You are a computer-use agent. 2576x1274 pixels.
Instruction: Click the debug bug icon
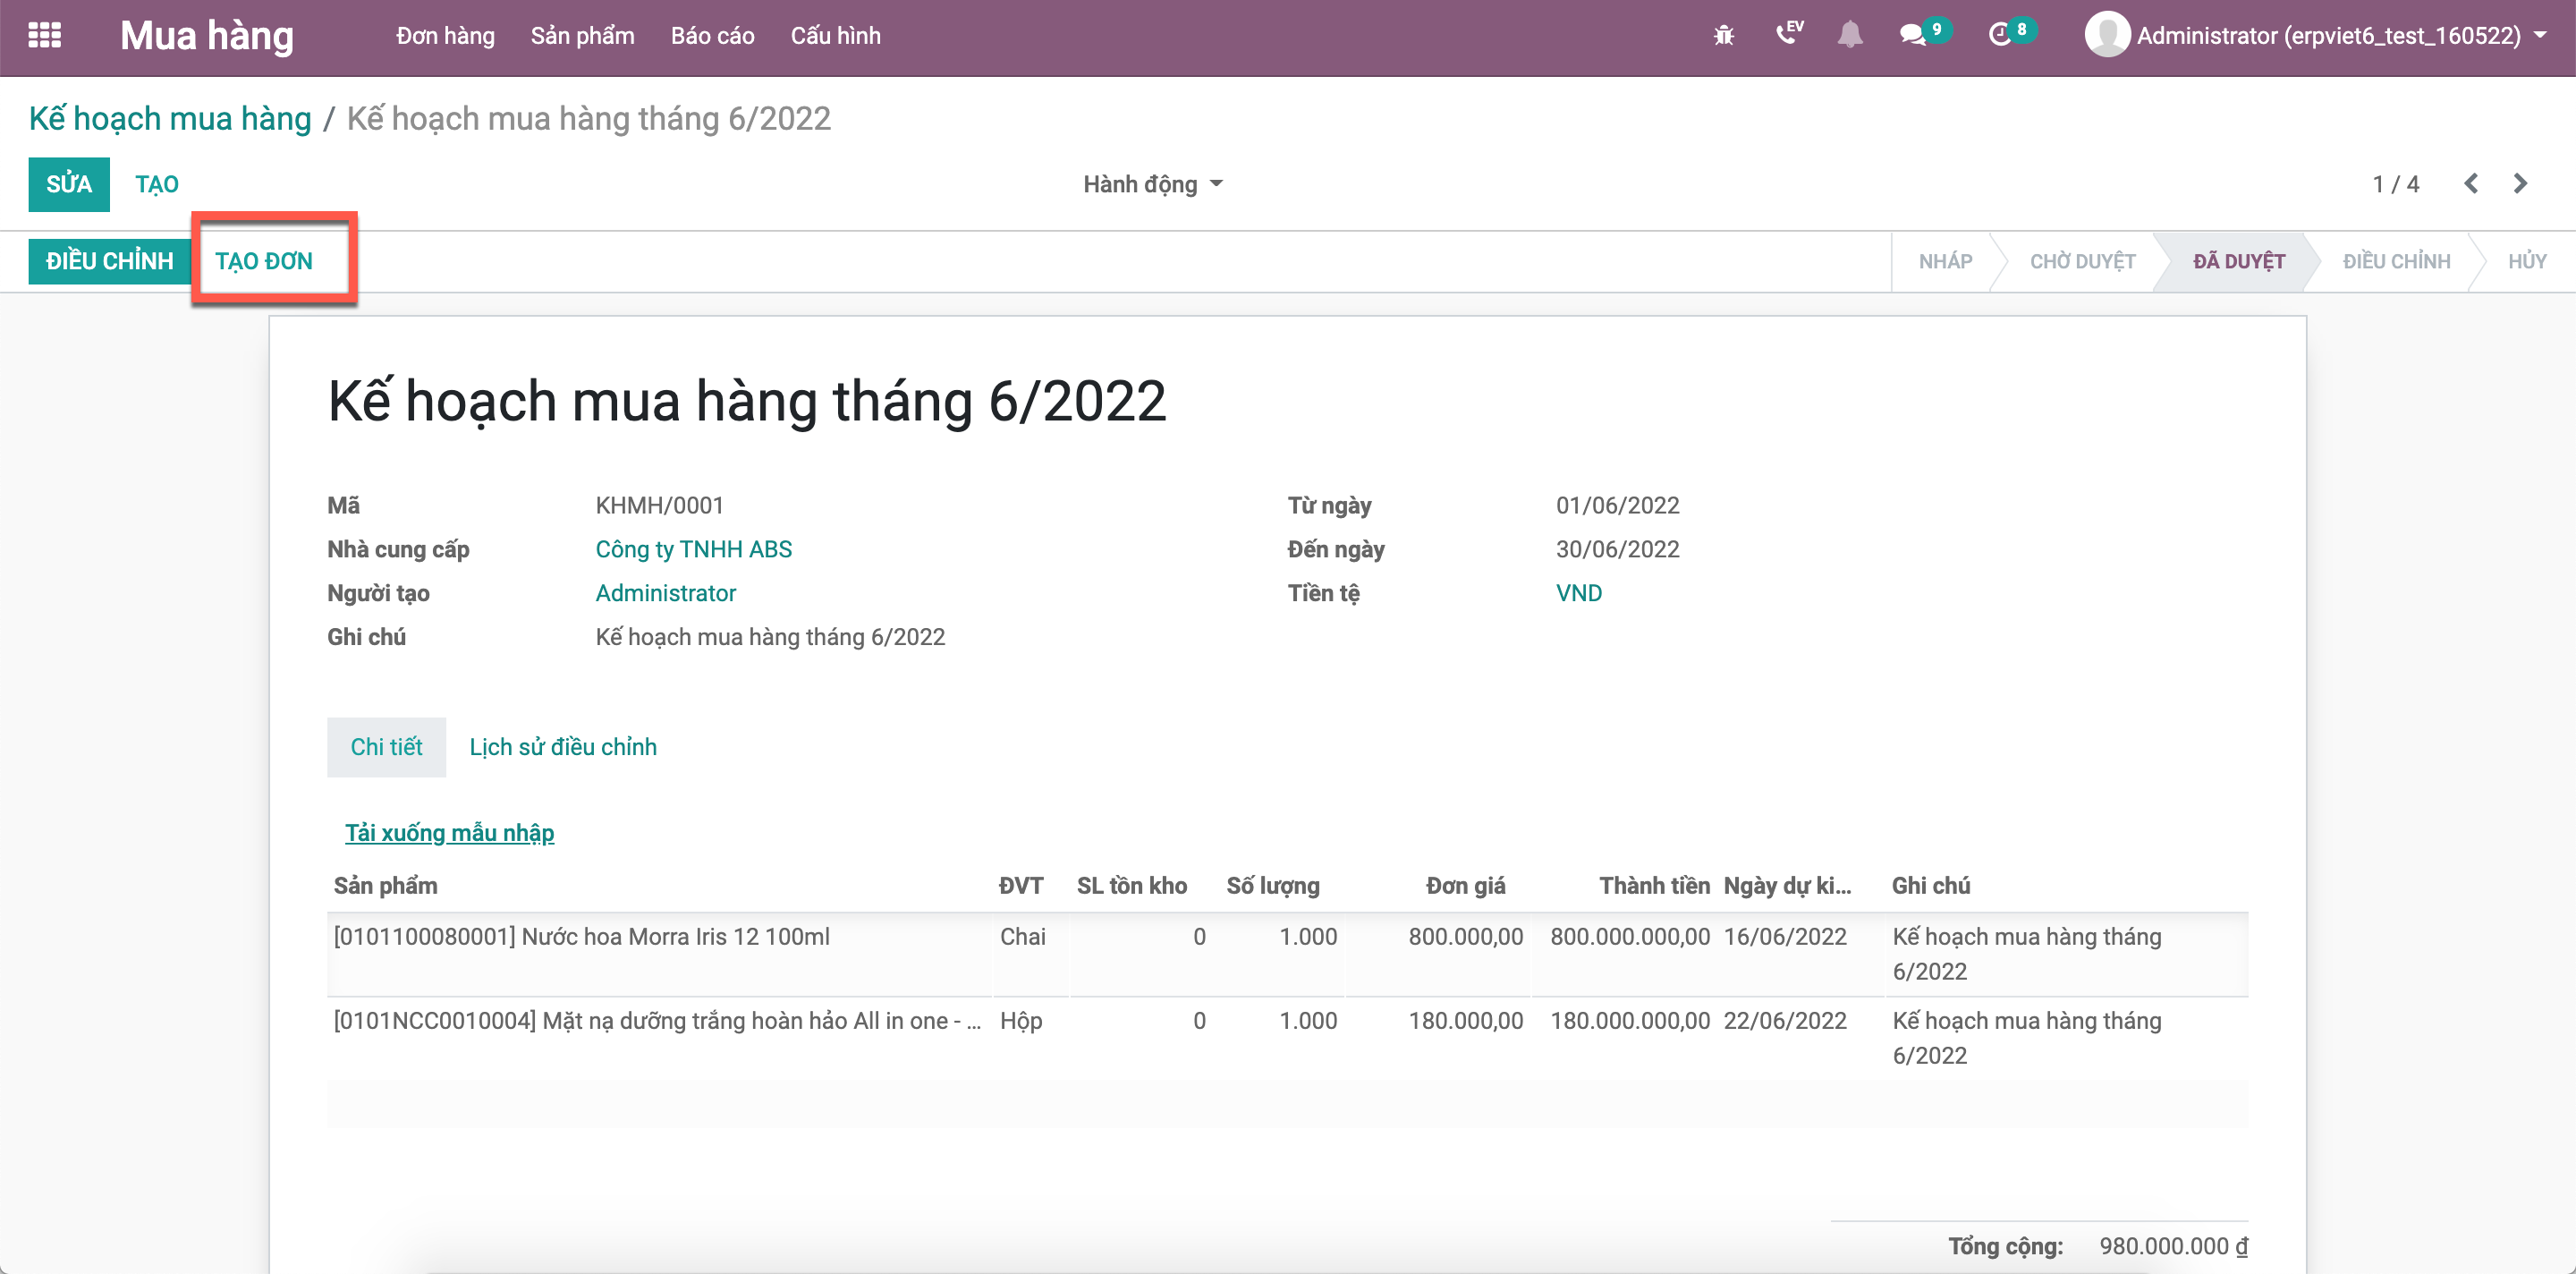pyautogui.click(x=1723, y=36)
